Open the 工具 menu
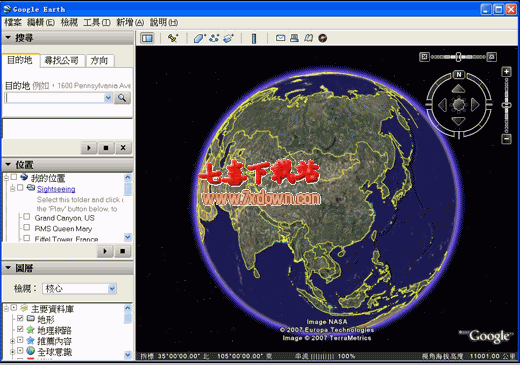The width and height of the screenshot is (520, 365). point(97,22)
